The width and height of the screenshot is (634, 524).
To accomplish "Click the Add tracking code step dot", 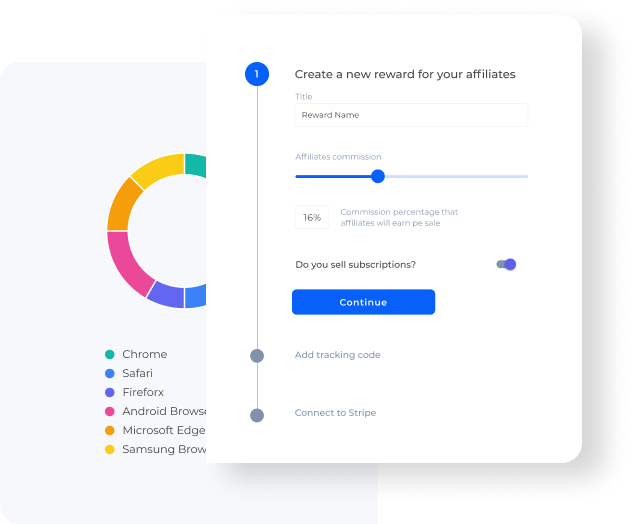I will tap(257, 355).
